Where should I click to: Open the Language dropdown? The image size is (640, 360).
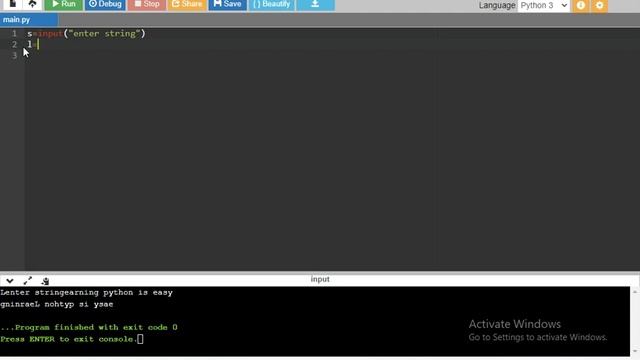point(543,5)
